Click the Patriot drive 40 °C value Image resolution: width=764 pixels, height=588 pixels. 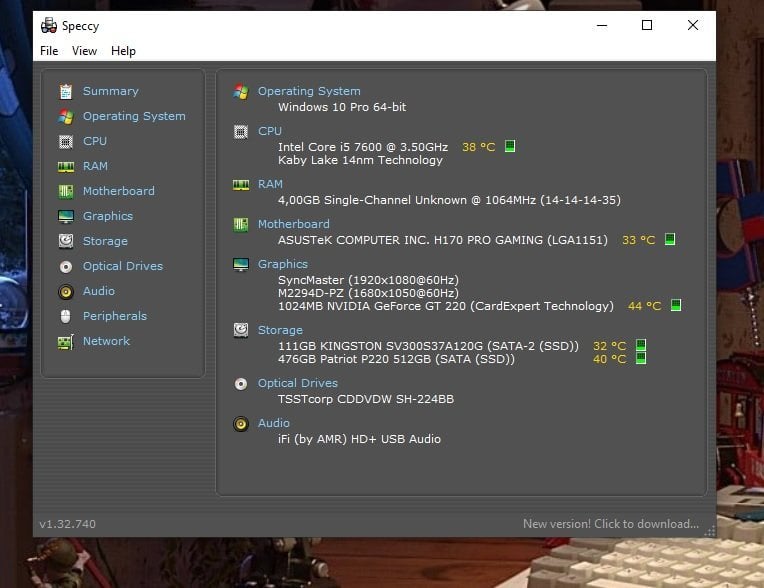[610, 359]
